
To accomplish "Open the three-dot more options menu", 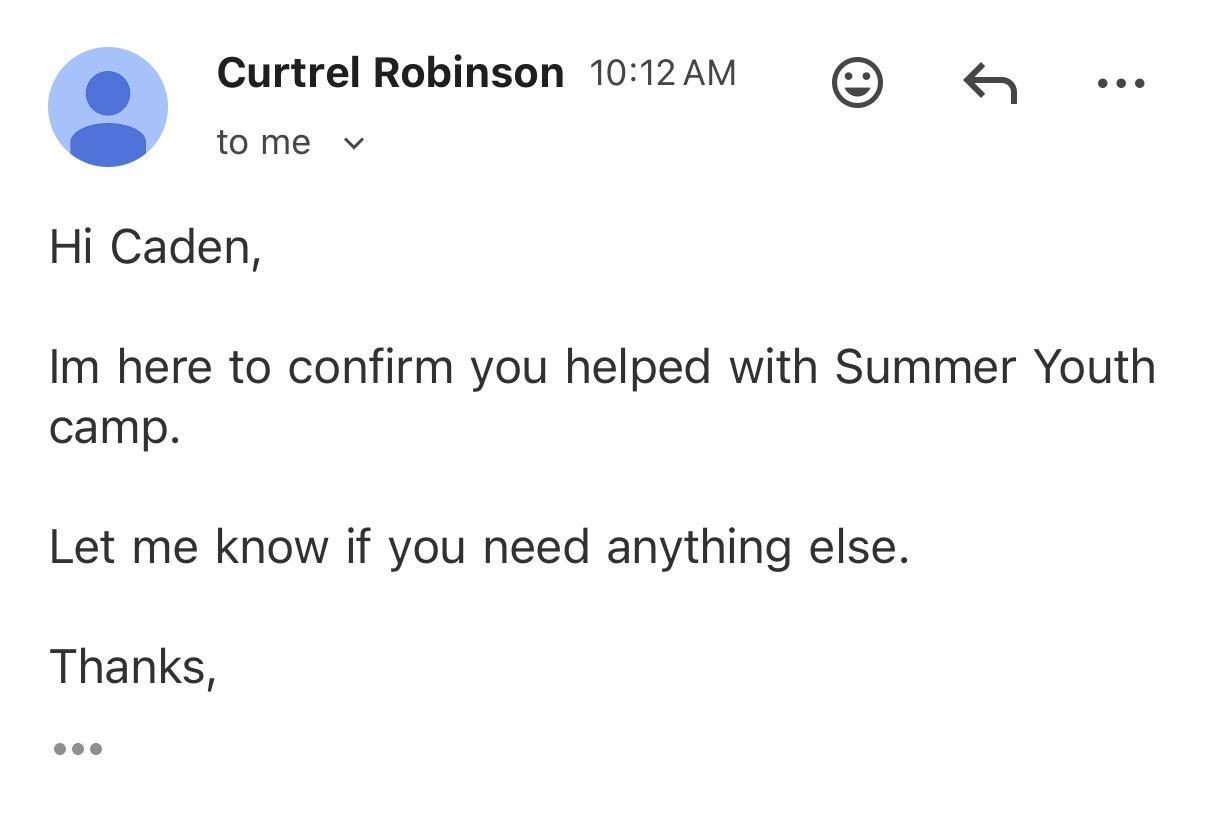I will pyautogui.click(x=1120, y=84).
